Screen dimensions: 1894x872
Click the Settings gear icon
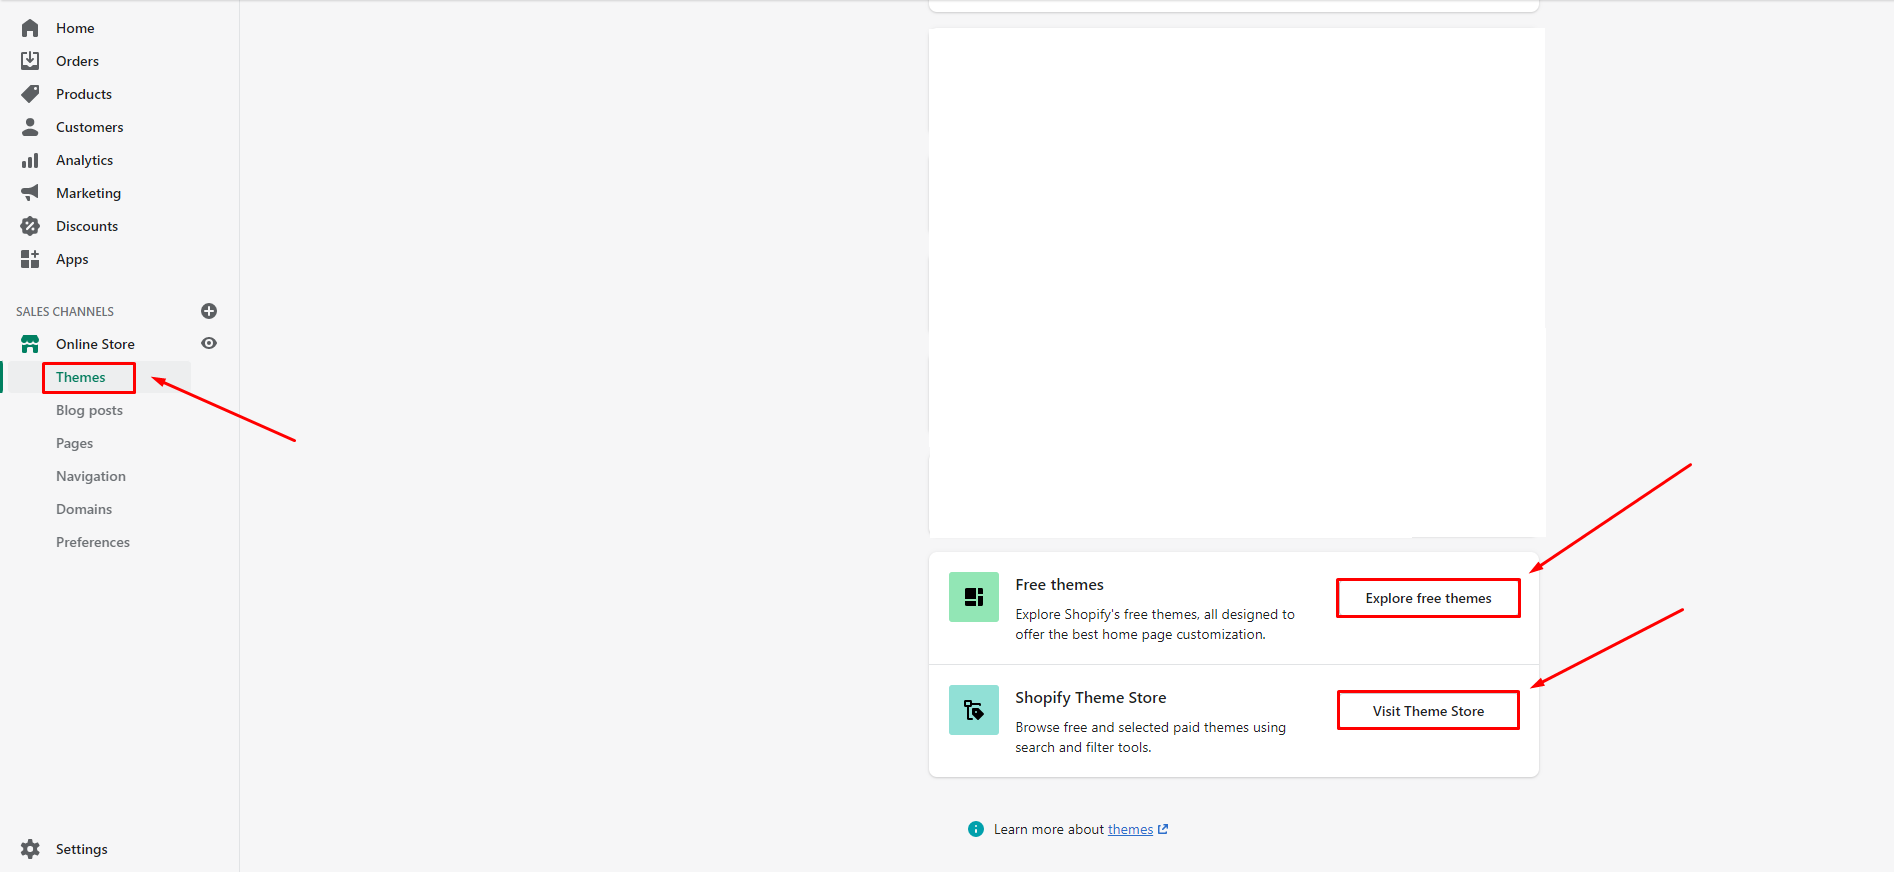point(30,849)
